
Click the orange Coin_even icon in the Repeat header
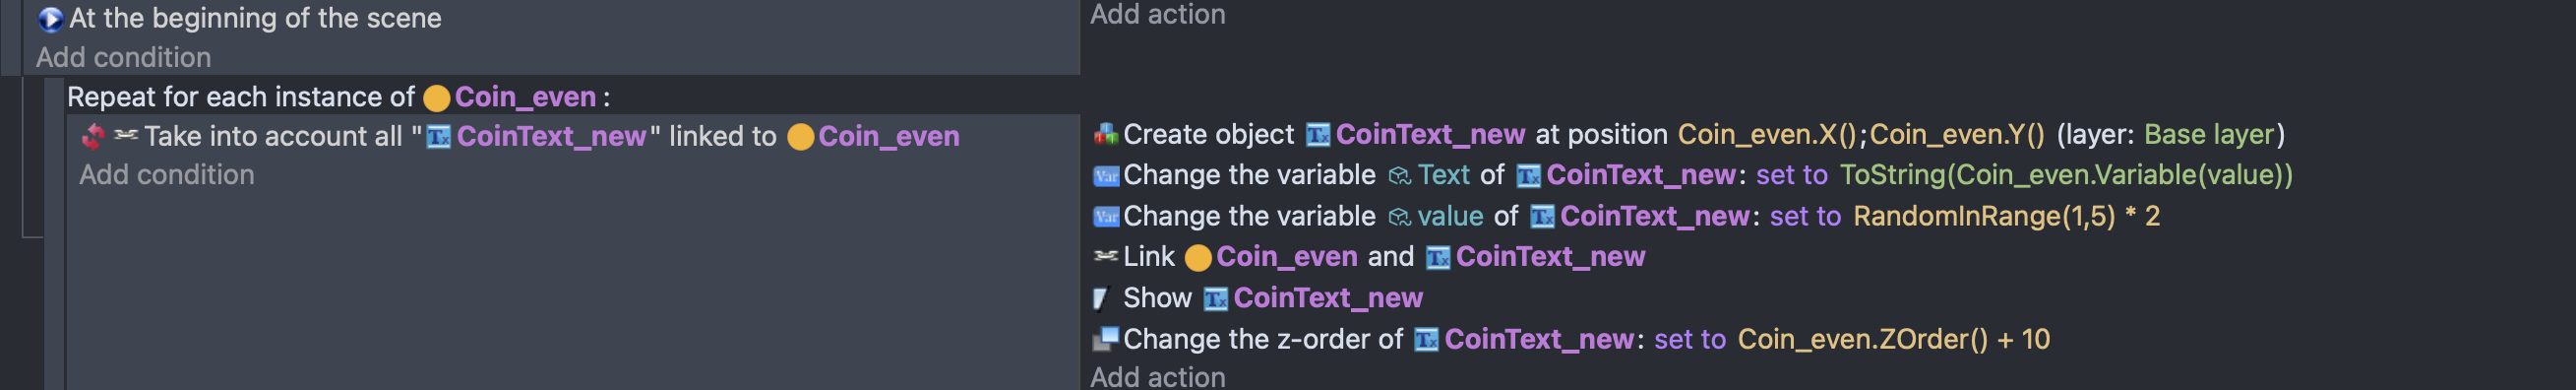pos(436,98)
